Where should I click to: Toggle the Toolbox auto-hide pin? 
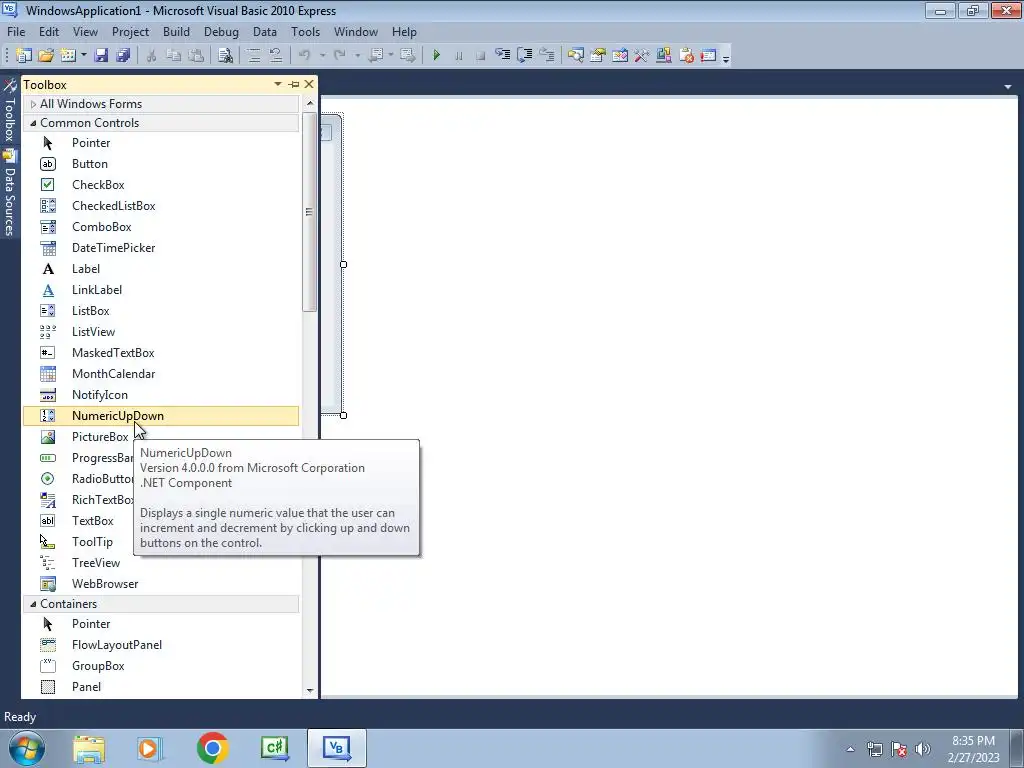point(294,84)
